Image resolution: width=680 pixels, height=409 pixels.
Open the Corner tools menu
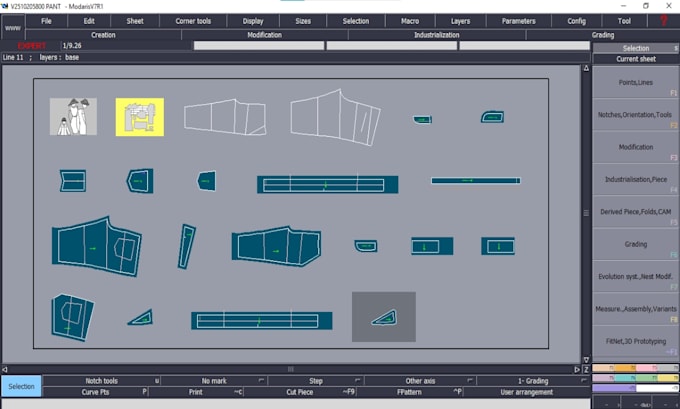[193, 21]
